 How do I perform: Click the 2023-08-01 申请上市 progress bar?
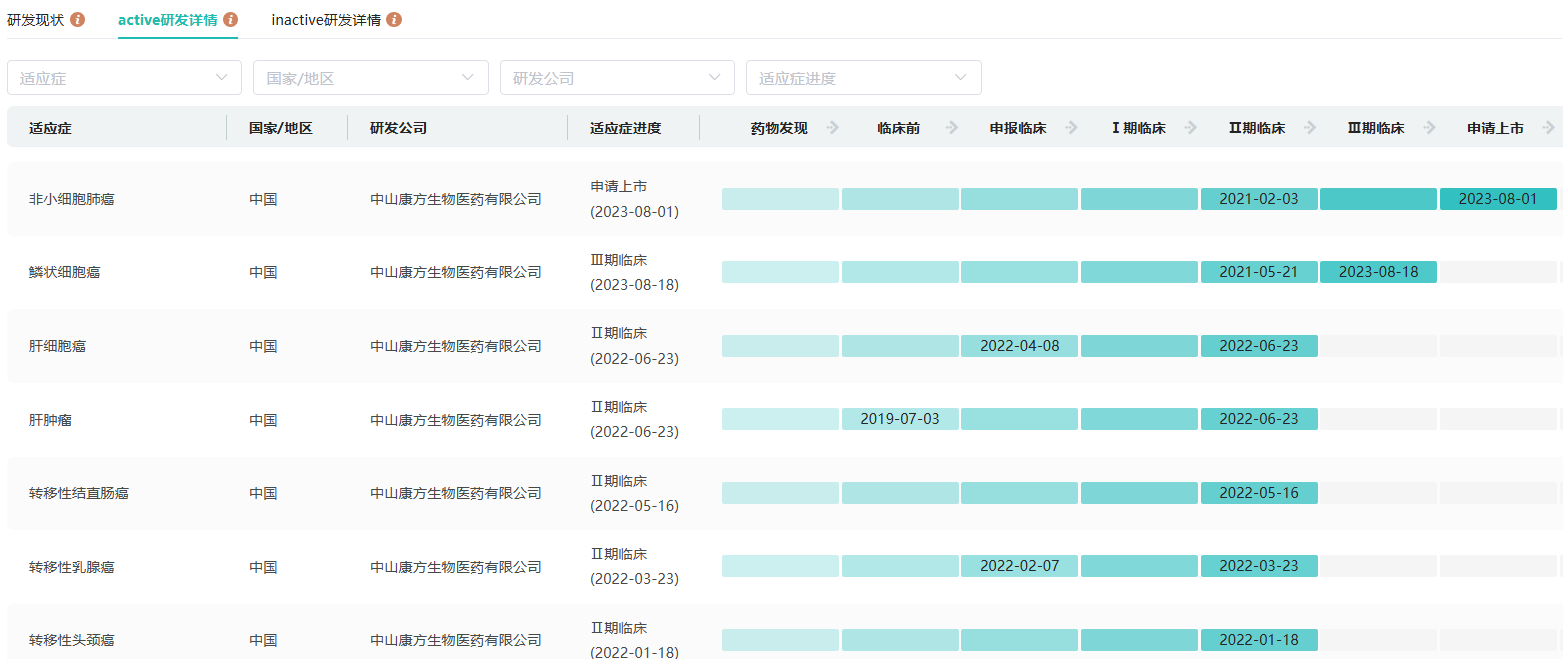(x=1497, y=199)
